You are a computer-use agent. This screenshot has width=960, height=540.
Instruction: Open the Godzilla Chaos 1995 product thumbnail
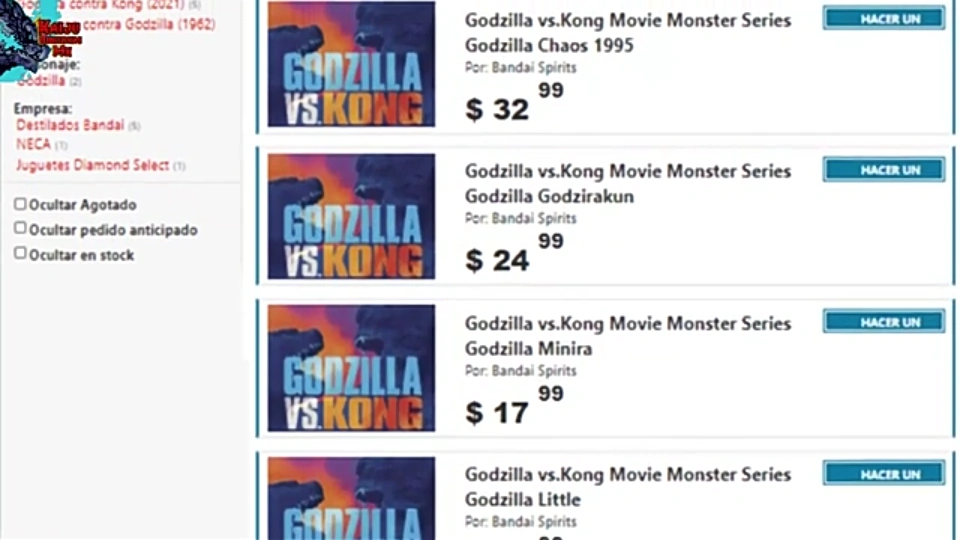351,64
